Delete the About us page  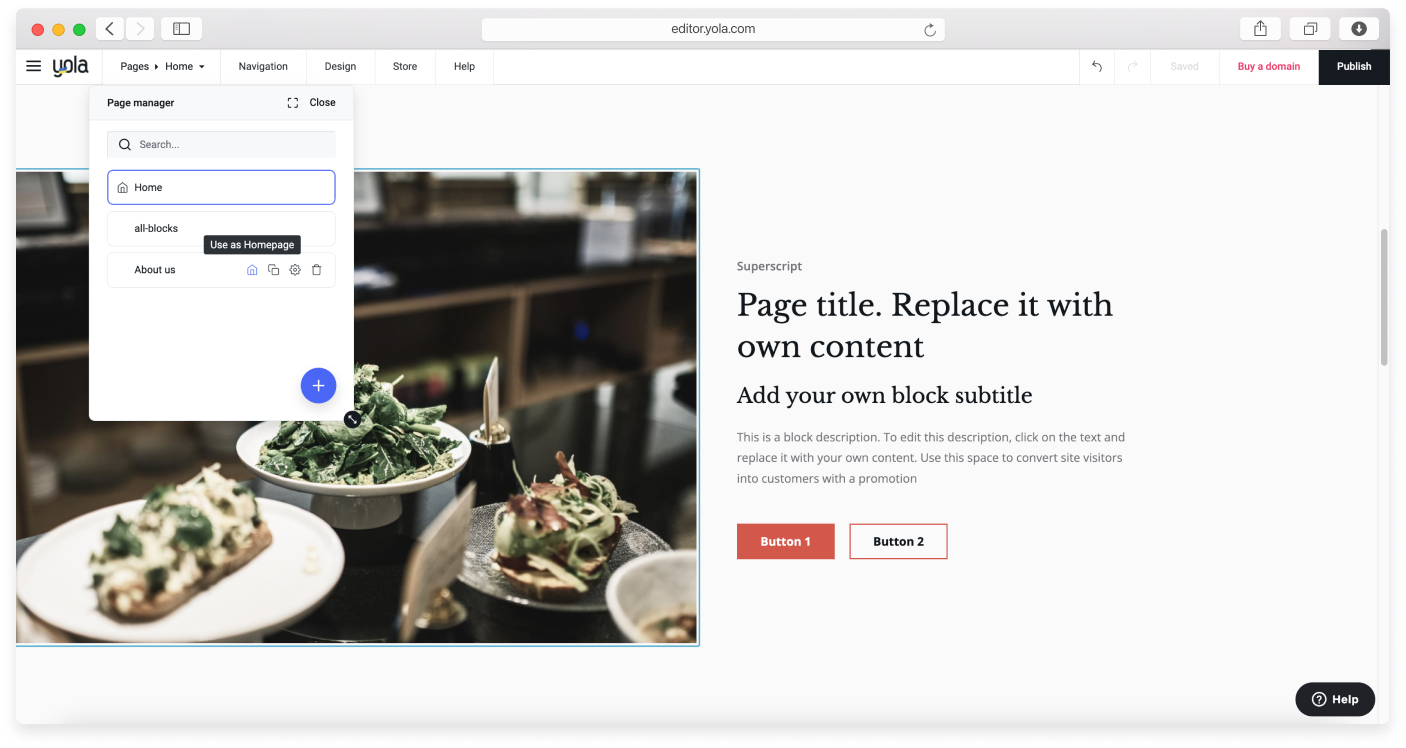[316, 270]
